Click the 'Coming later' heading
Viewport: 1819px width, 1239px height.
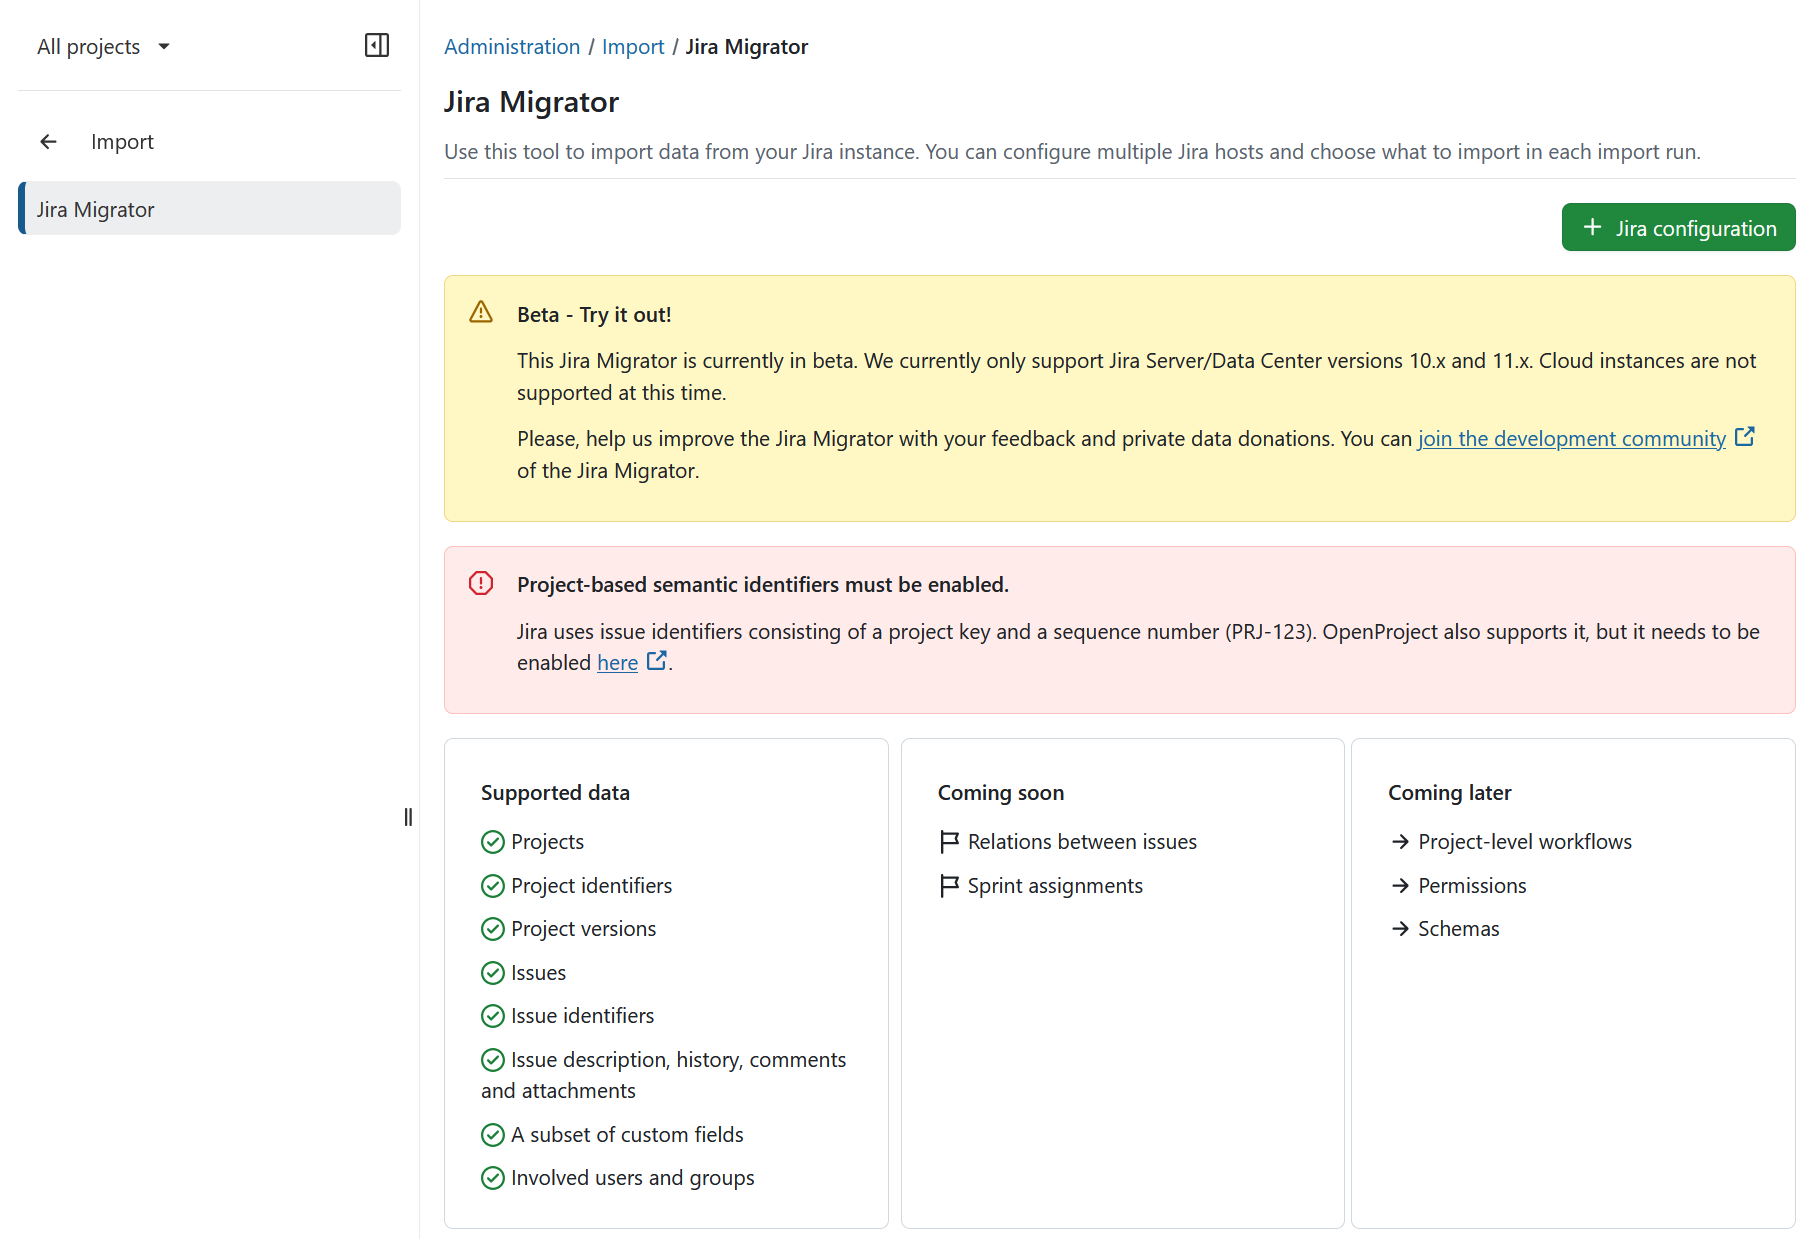point(1450,793)
